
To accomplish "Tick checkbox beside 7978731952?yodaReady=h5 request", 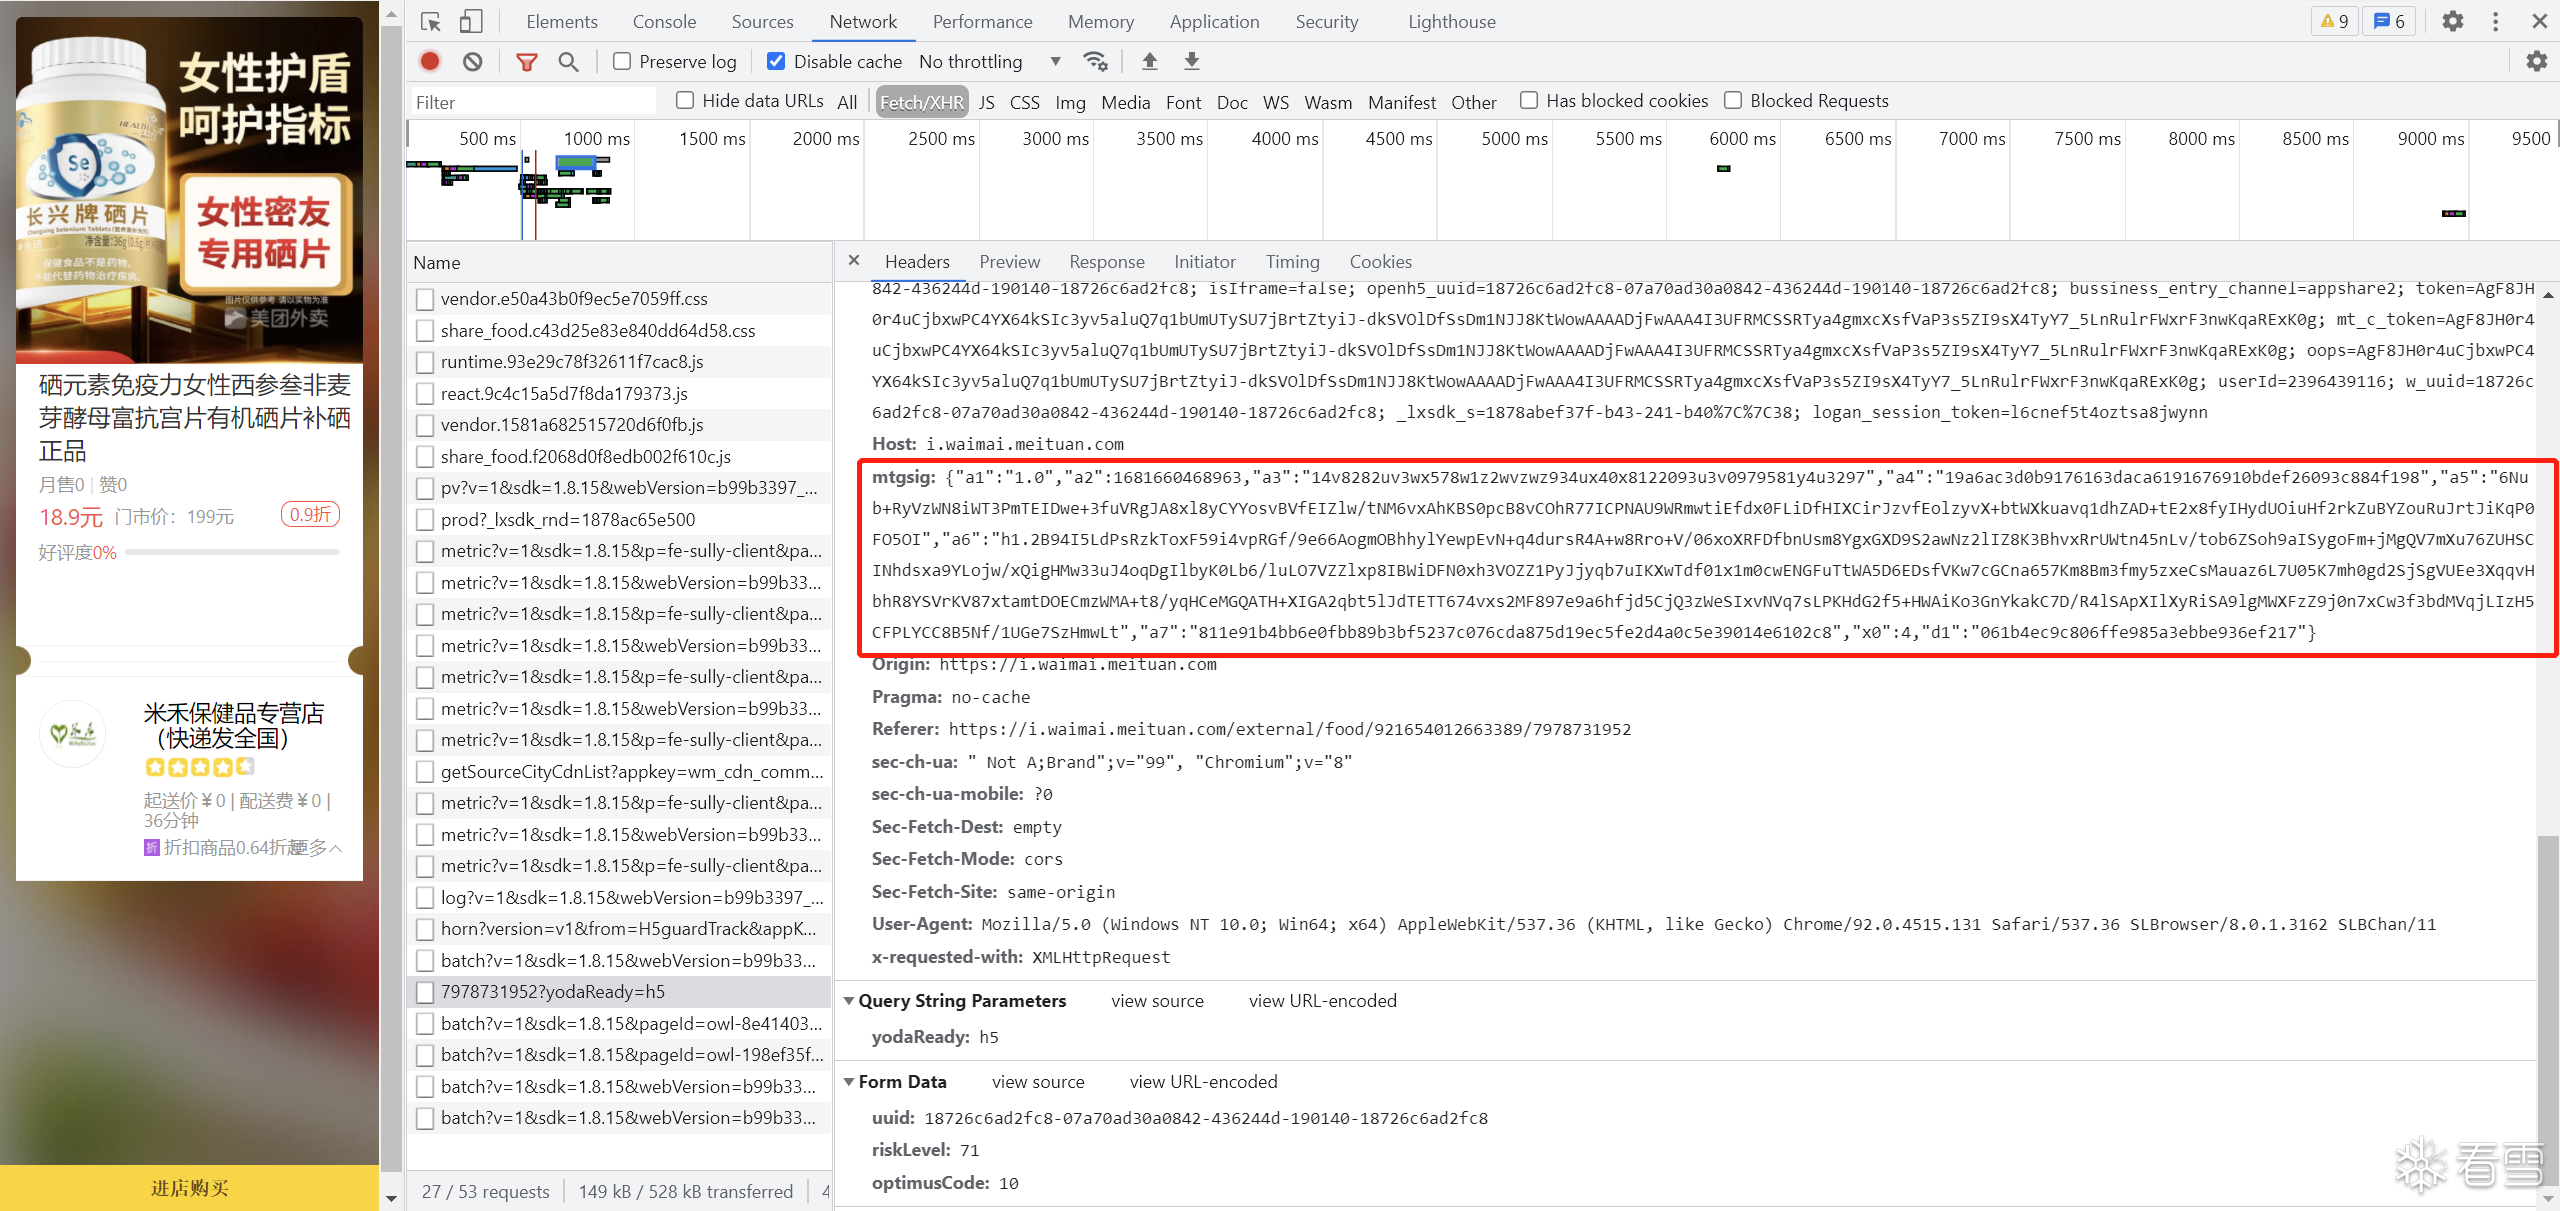I will (425, 992).
